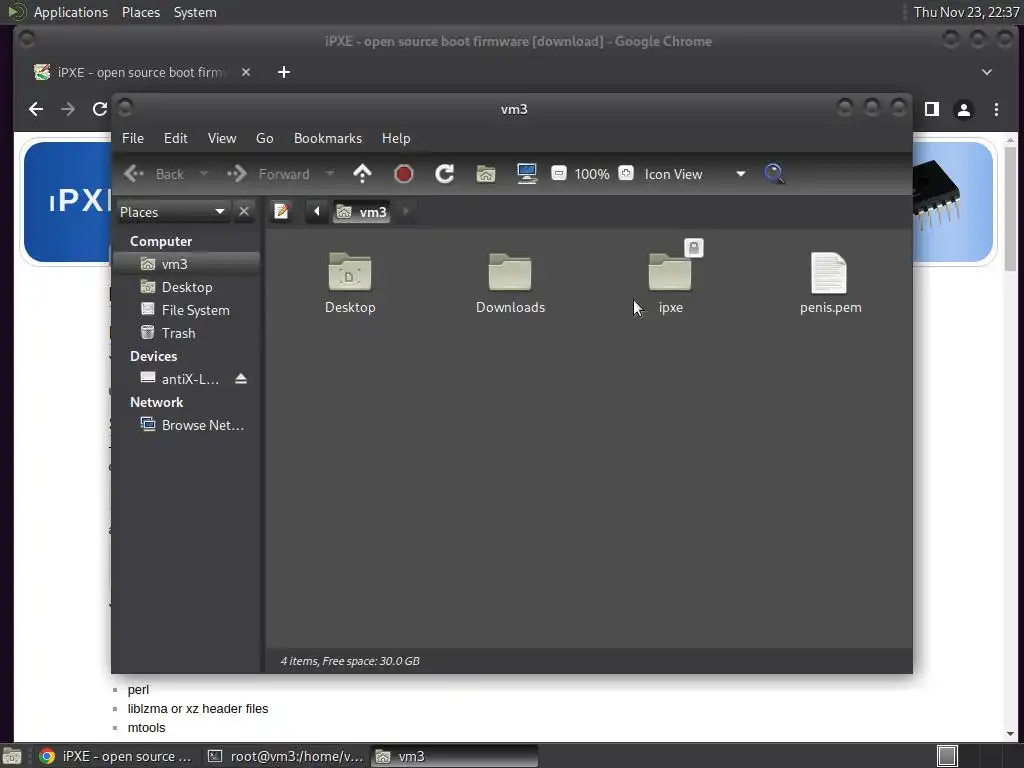Click 'mtools' text on iPXE page
The width and height of the screenshot is (1024, 768).
[x=146, y=728]
